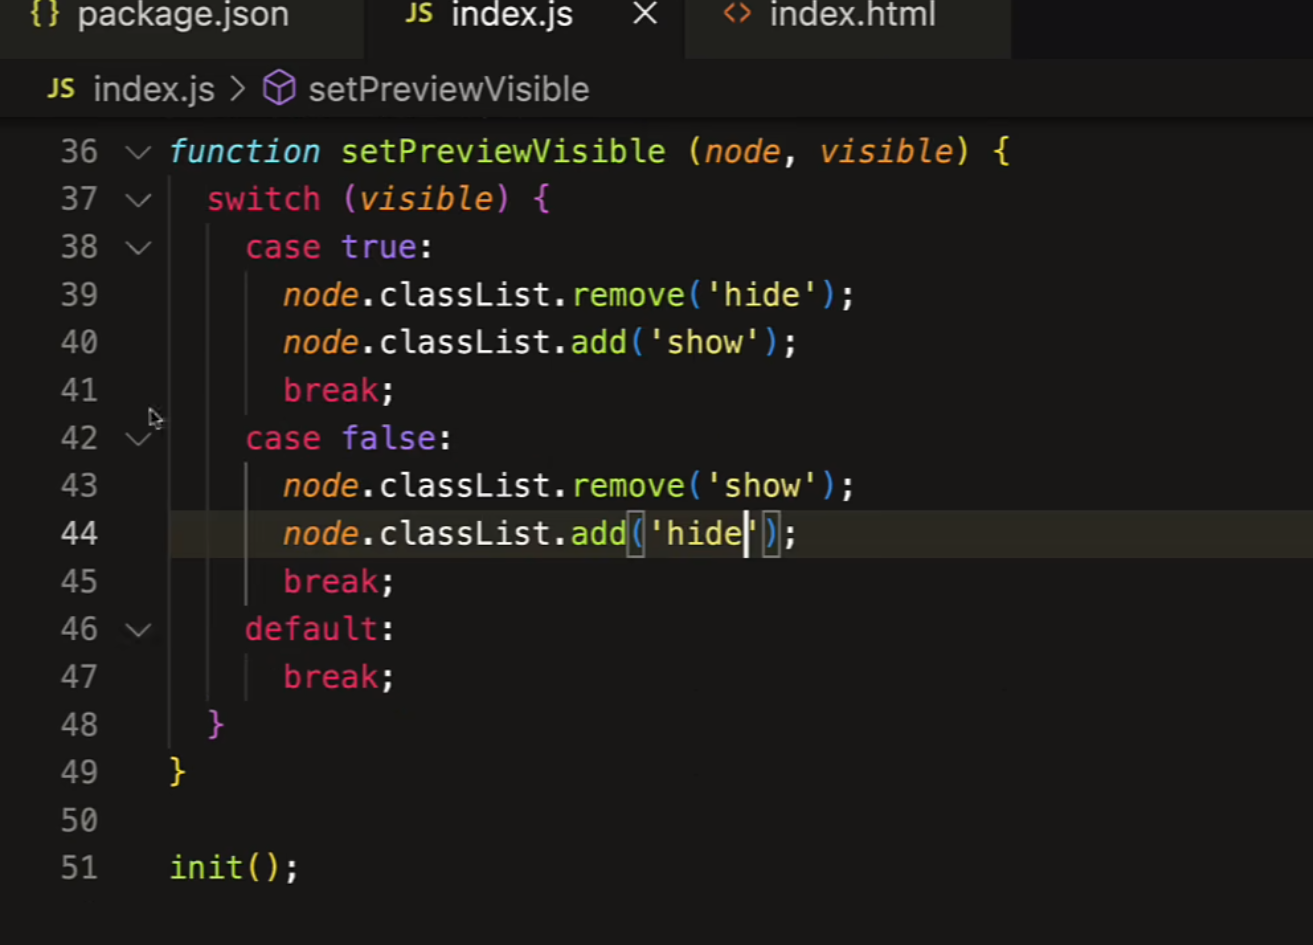Screen dimensions: 1313x945
Task: Click 'node' at start of line 40
Action: (x=321, y=343)
